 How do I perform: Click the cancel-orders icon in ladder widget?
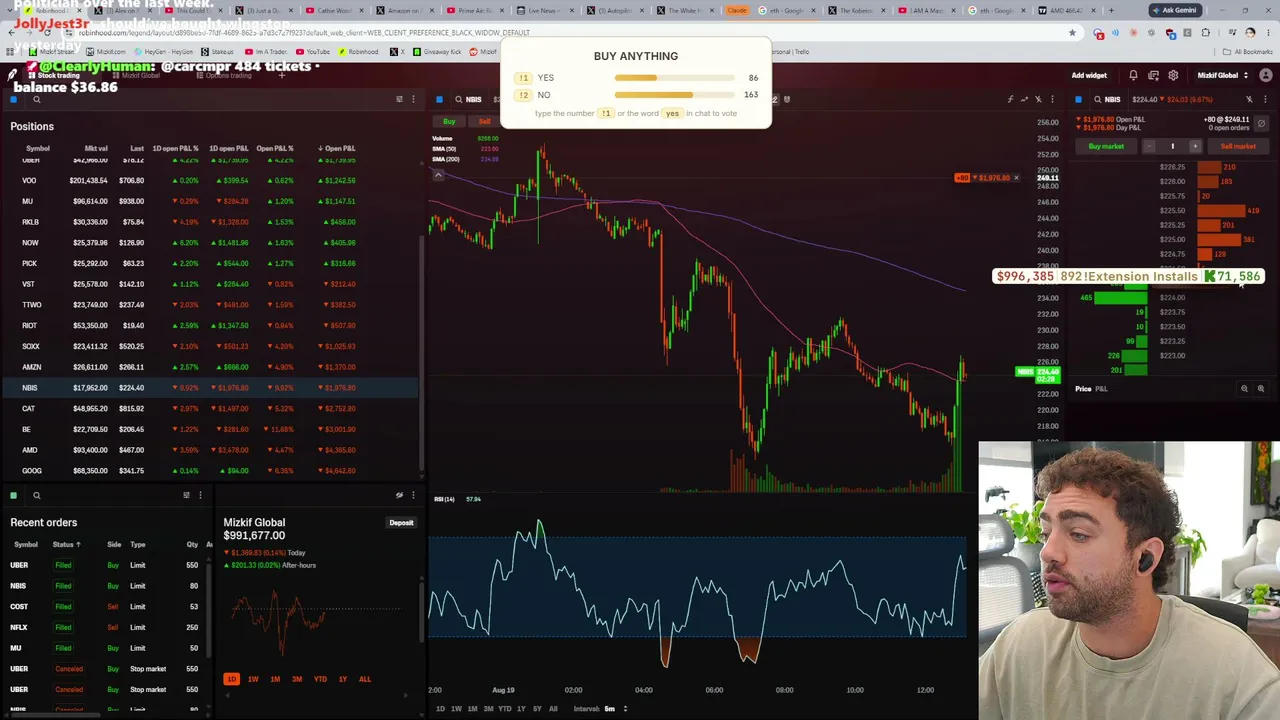pyautogui.click(x=1262, y=123)
